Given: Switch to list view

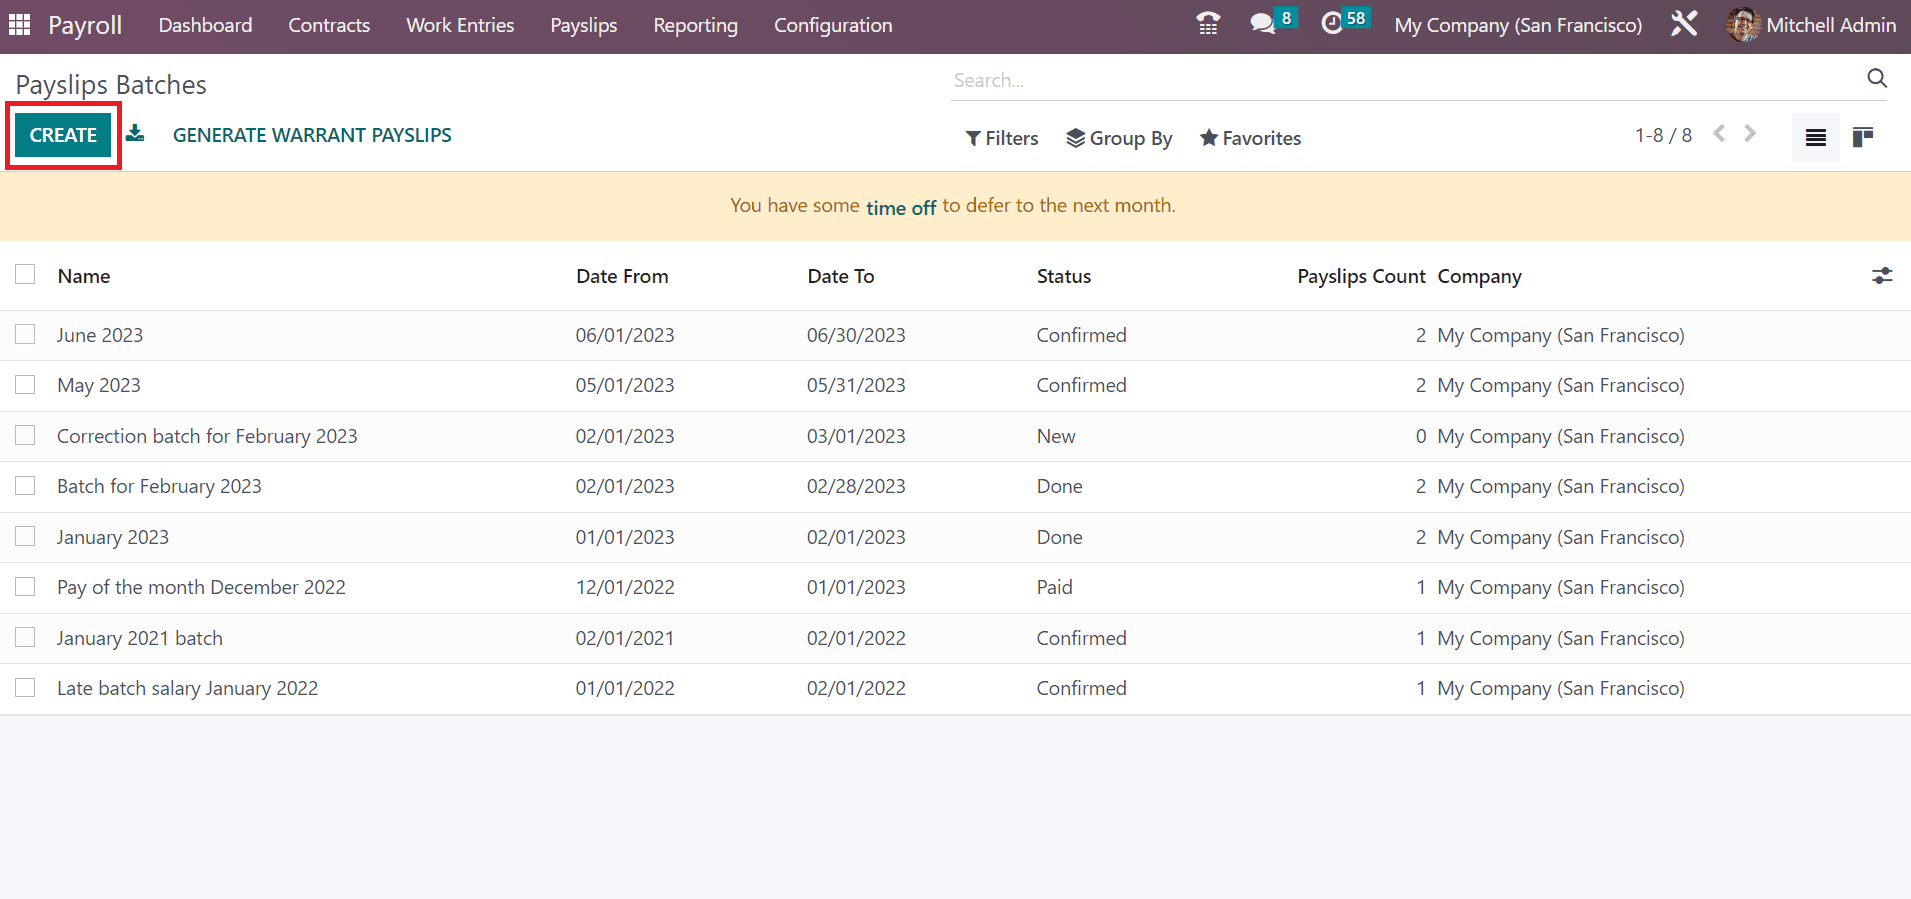Looking at the screenshot, I should [1815, 137].
